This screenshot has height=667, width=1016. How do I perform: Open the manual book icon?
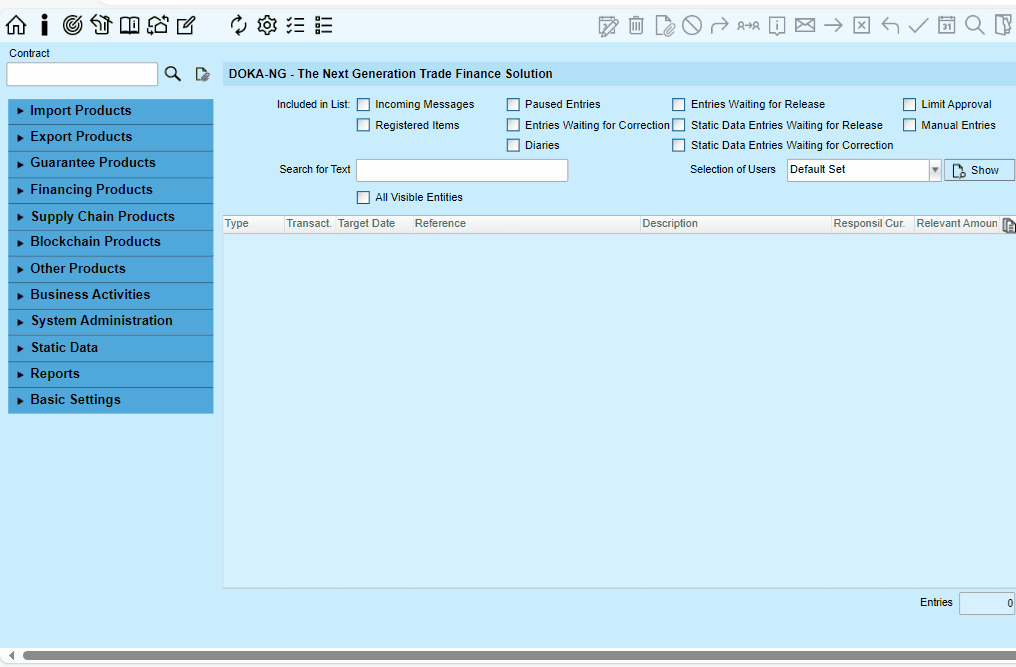pyautogui.click(x=129, y=25)
